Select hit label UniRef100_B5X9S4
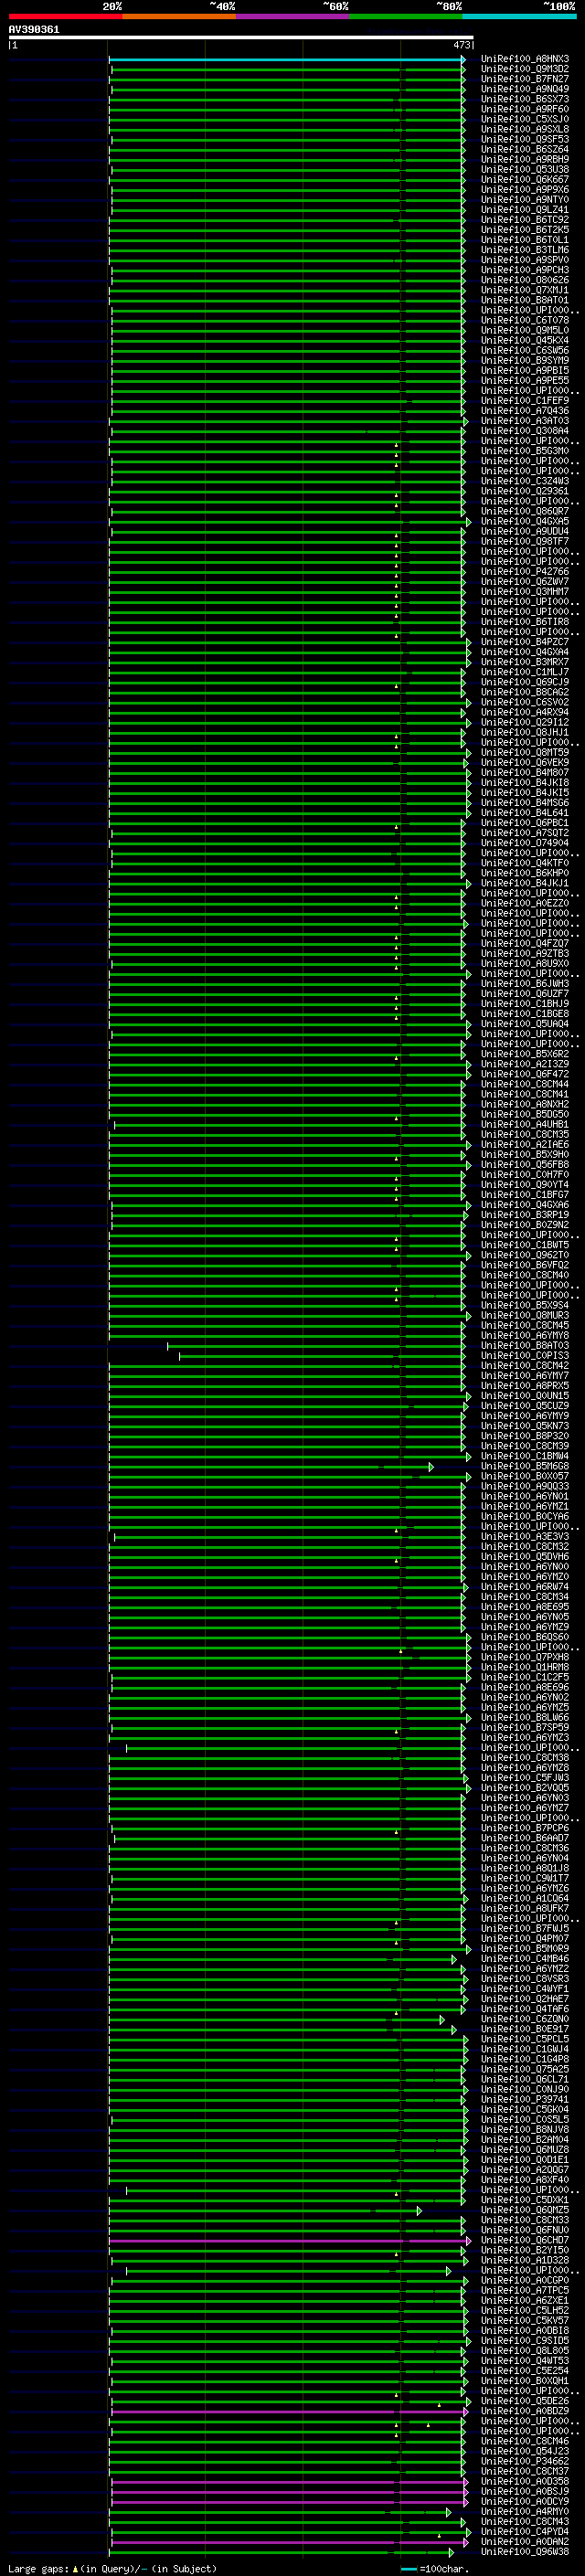Viewport: 585px width, 2576px height. (525, 1305)
